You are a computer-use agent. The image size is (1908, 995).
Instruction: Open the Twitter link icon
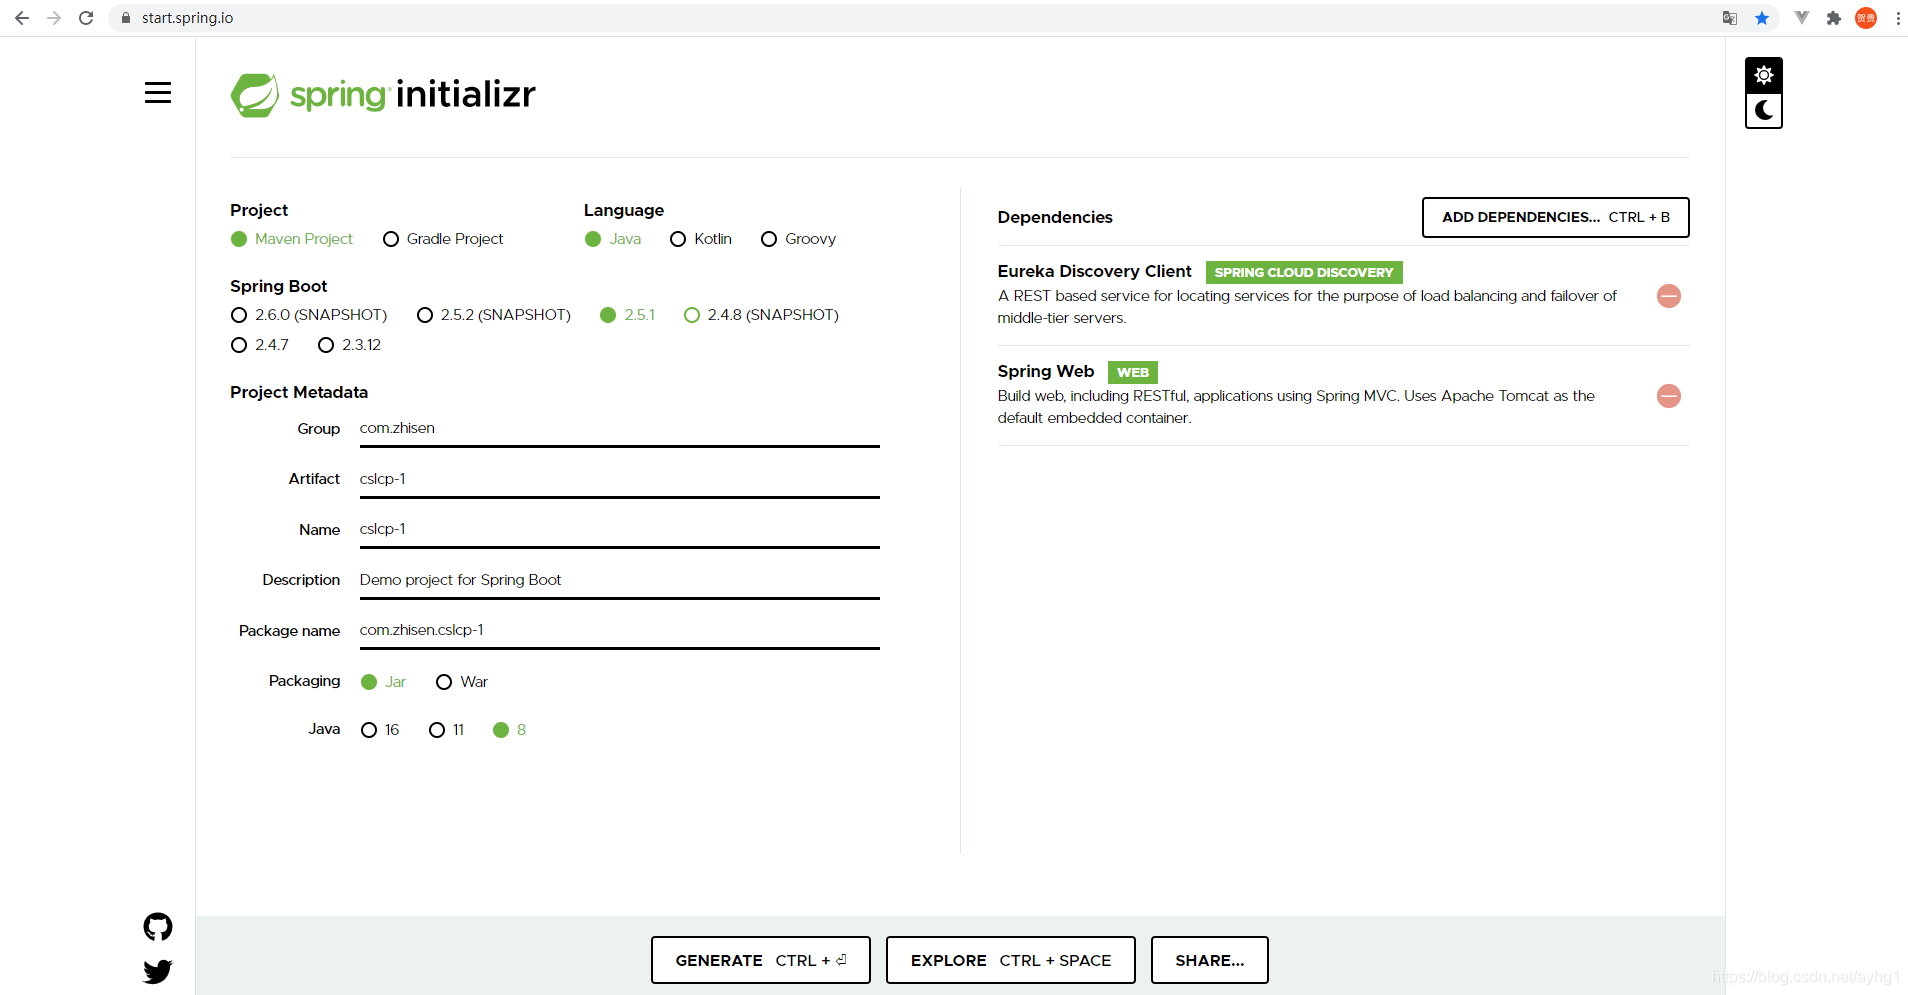click(158, 971)
